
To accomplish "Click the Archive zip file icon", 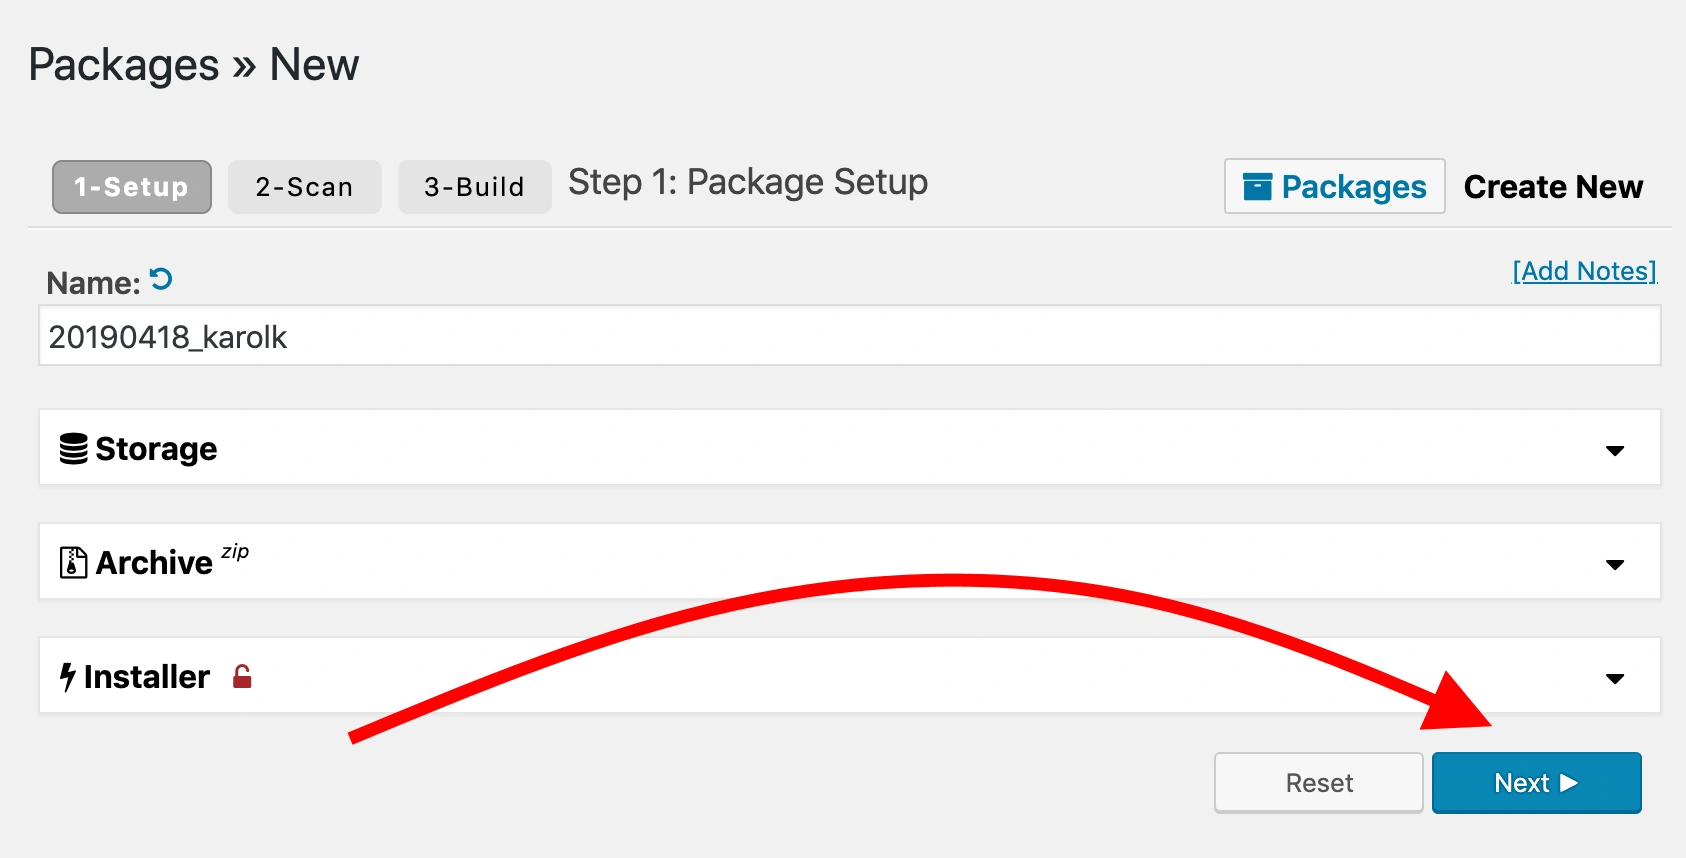I will 73,563.
